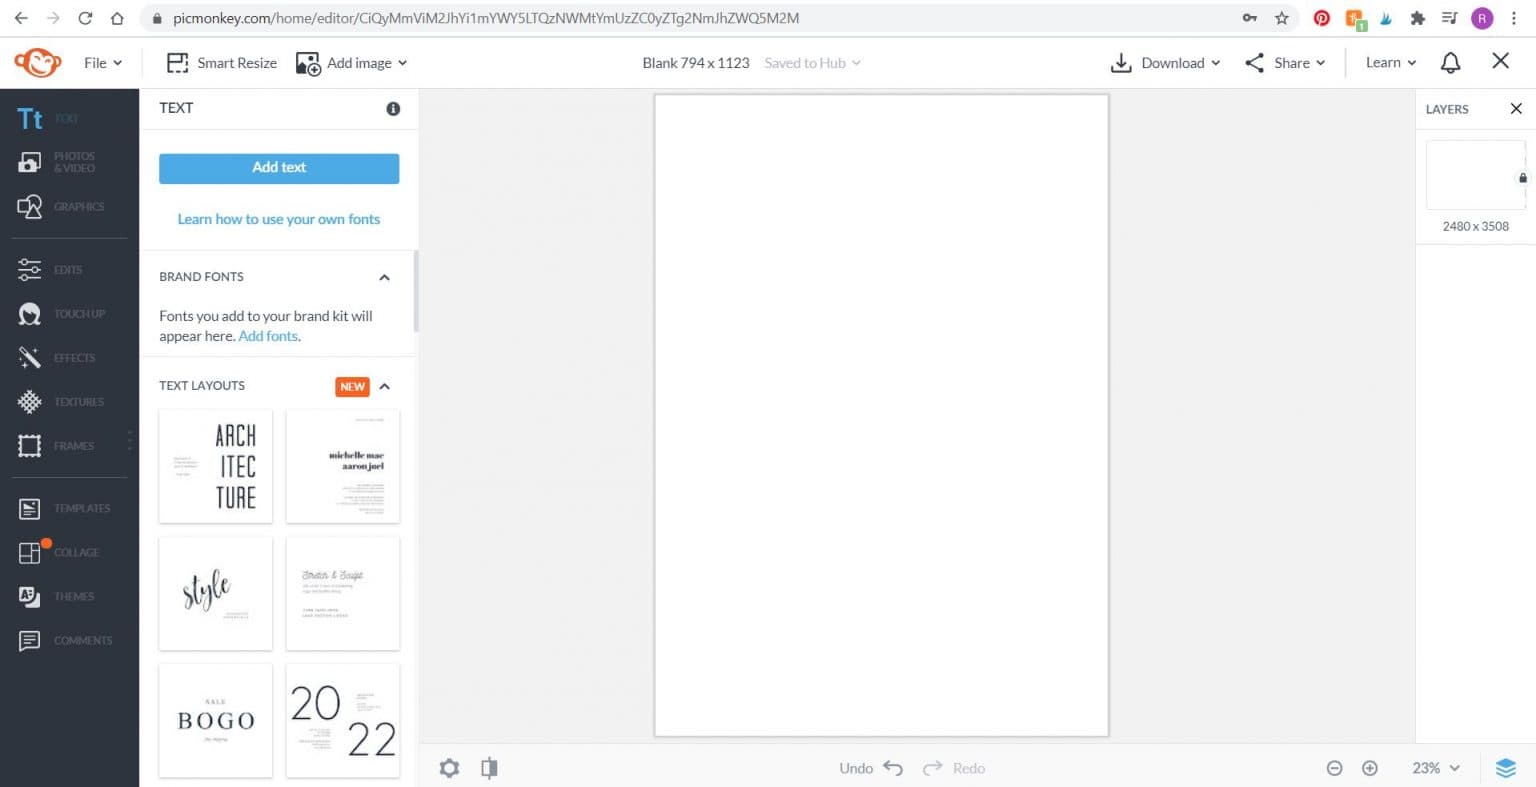Open the Learn dropdown
The width and height of the screenshot is (1536, 787).
coord(1391,62)
